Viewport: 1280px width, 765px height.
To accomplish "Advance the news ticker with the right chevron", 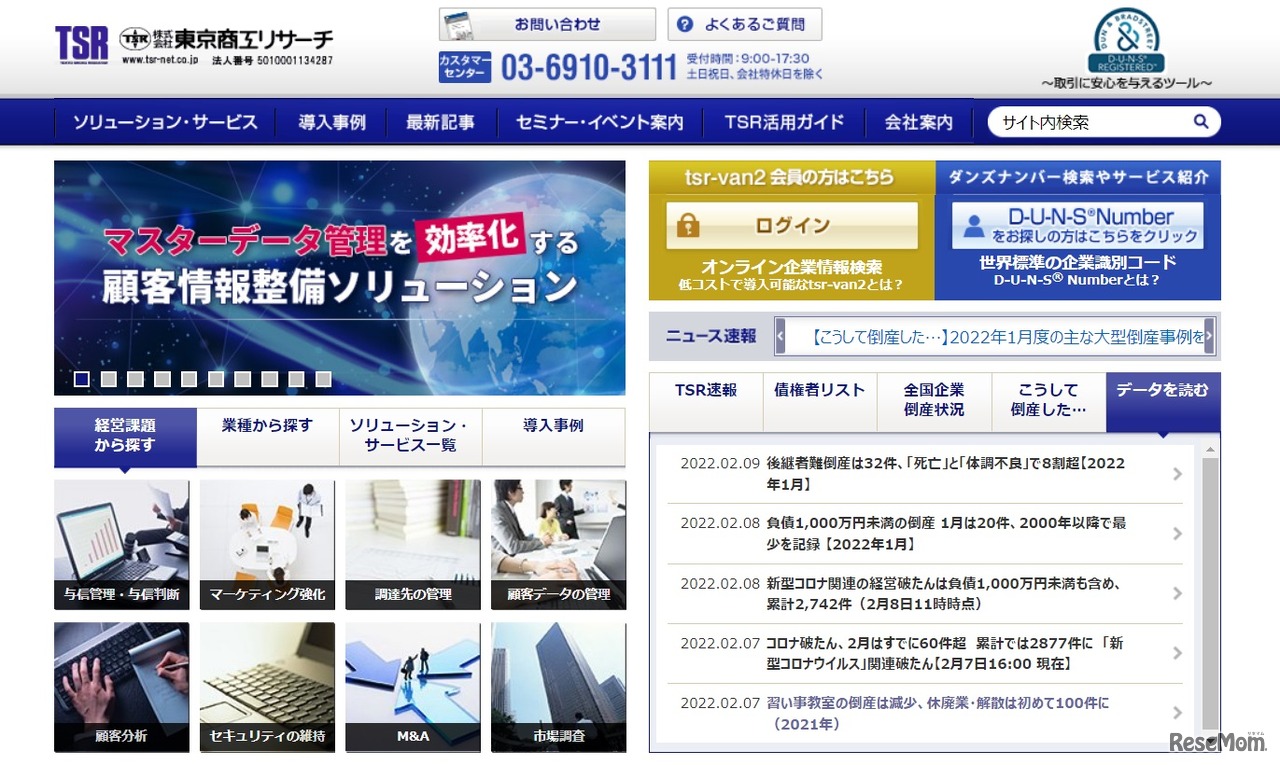I will point(1207,336).
